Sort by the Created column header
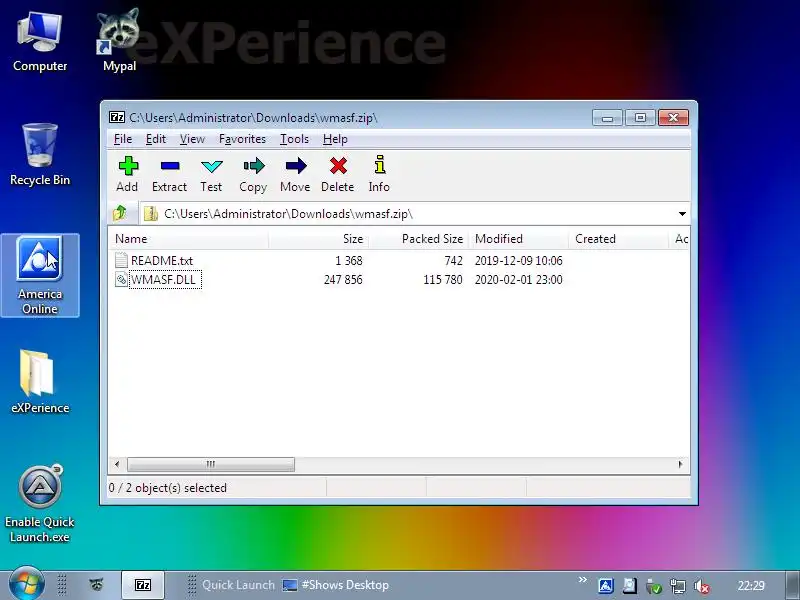800x600 pixels. pos(618,239)
